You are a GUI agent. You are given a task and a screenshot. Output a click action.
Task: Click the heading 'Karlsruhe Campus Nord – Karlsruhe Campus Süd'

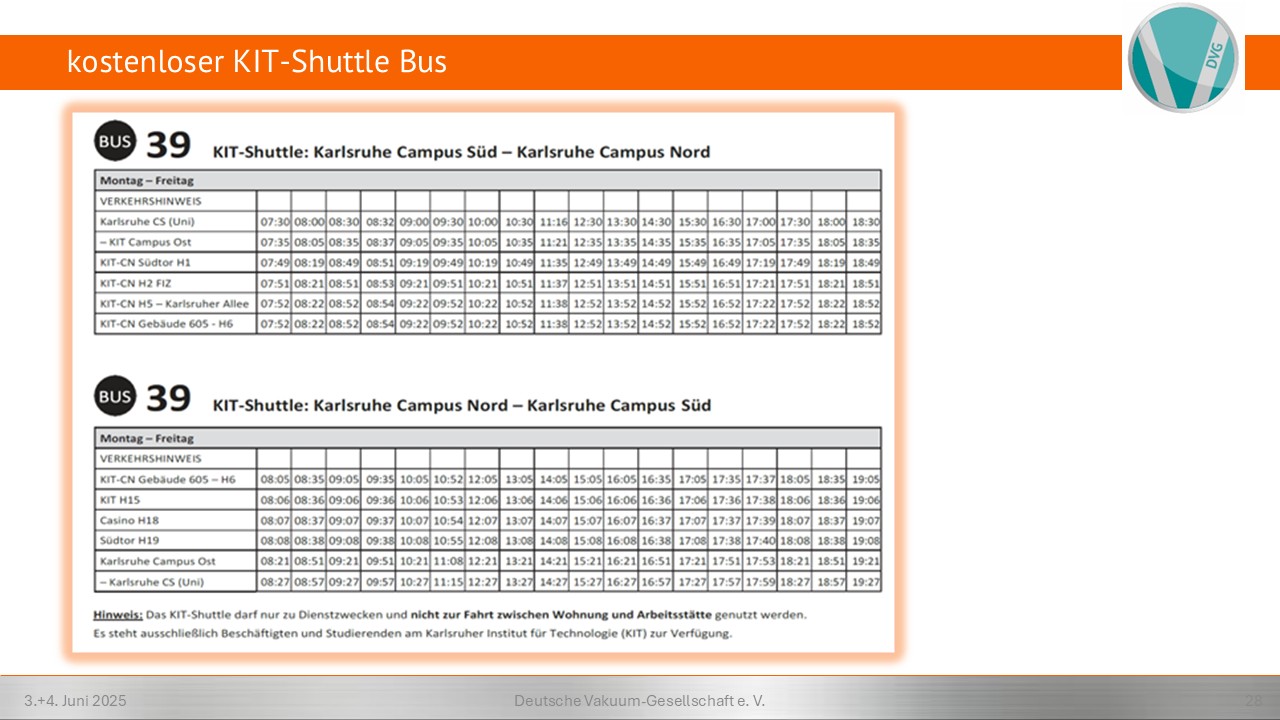[461, 405]
